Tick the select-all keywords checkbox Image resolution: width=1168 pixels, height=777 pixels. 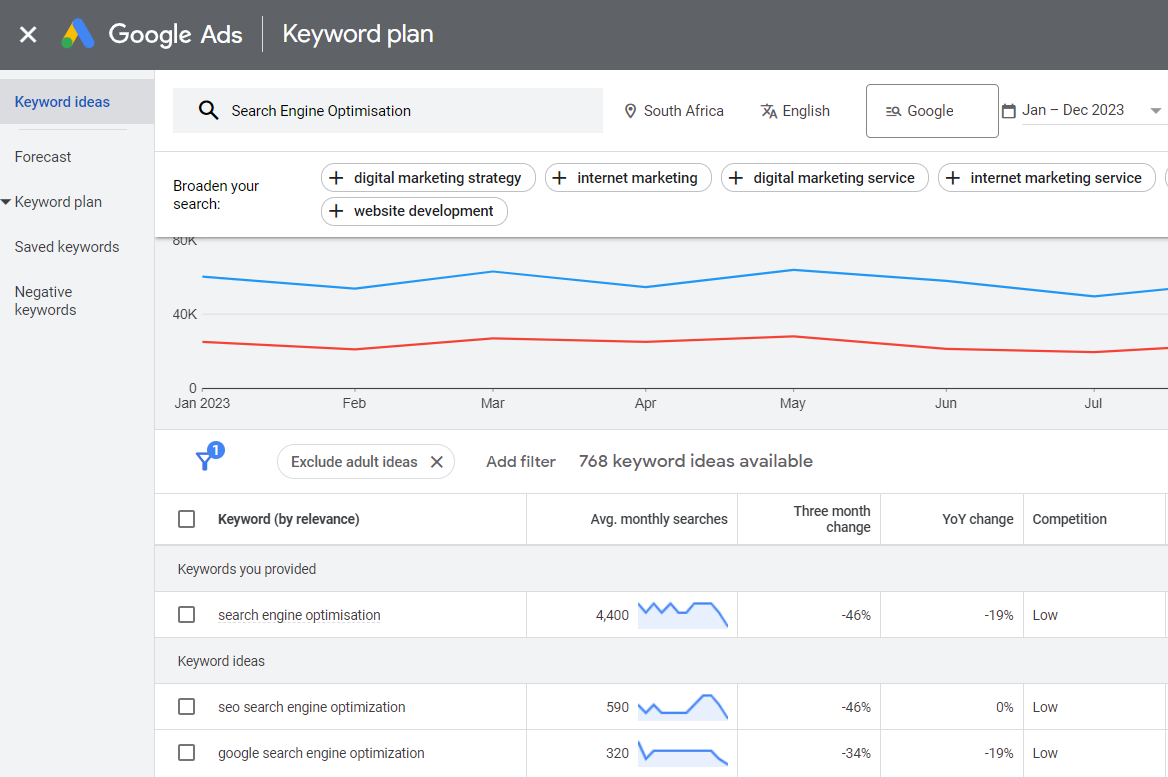click(x=186, y=519)
